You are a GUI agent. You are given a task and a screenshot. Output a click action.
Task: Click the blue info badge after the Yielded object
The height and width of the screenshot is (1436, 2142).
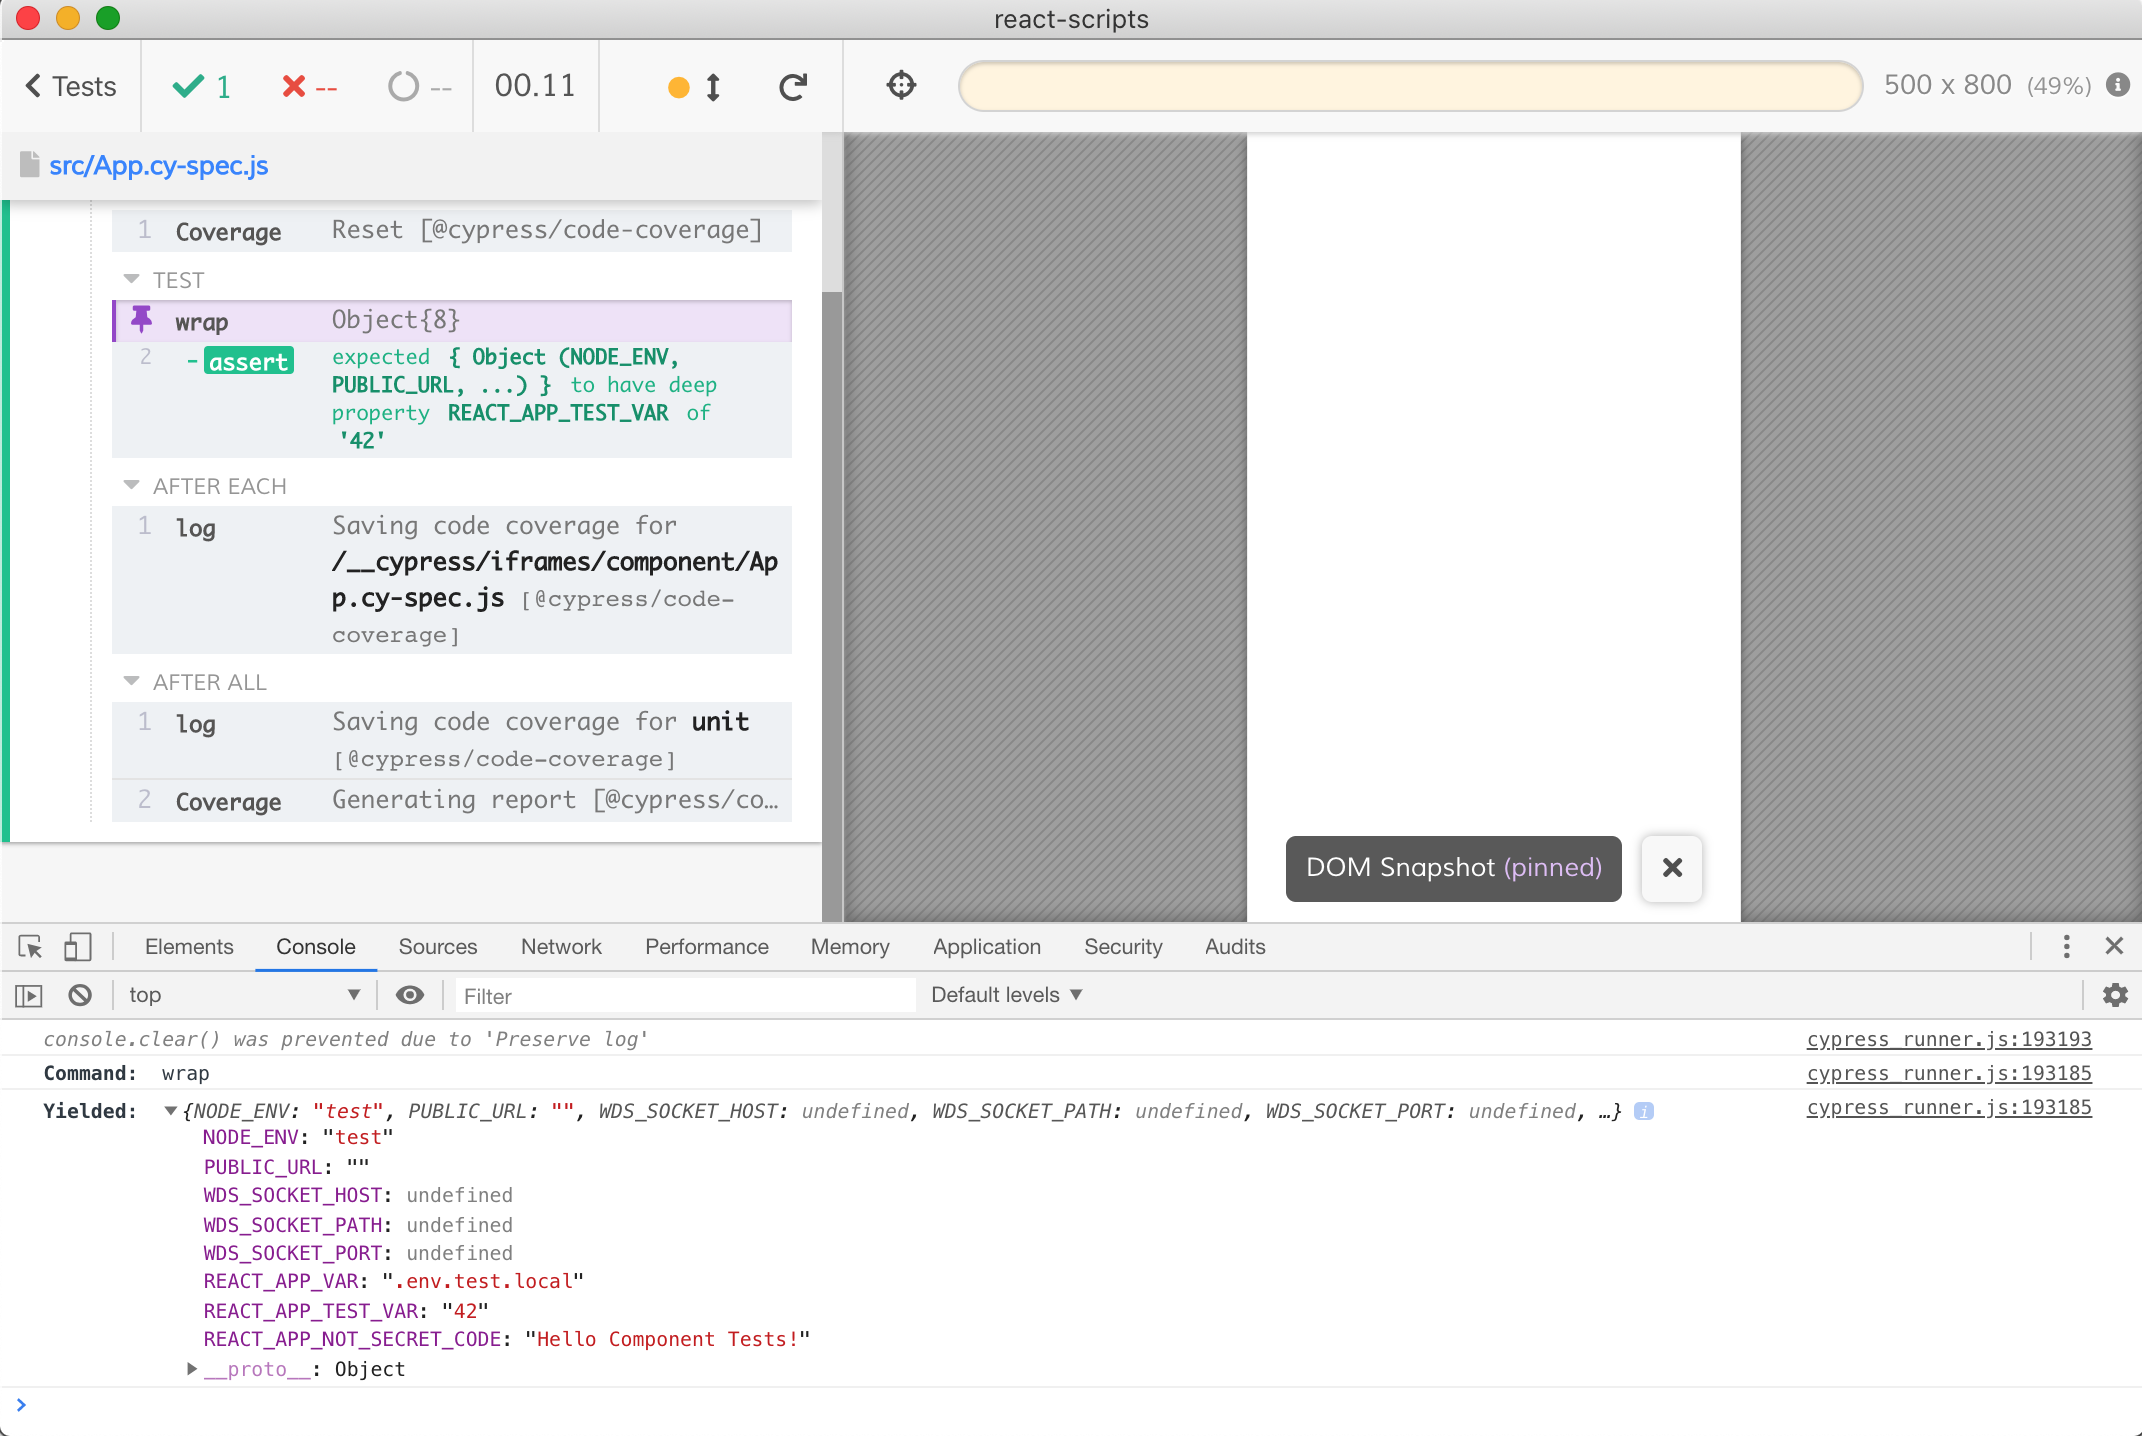[1643, 1111]
